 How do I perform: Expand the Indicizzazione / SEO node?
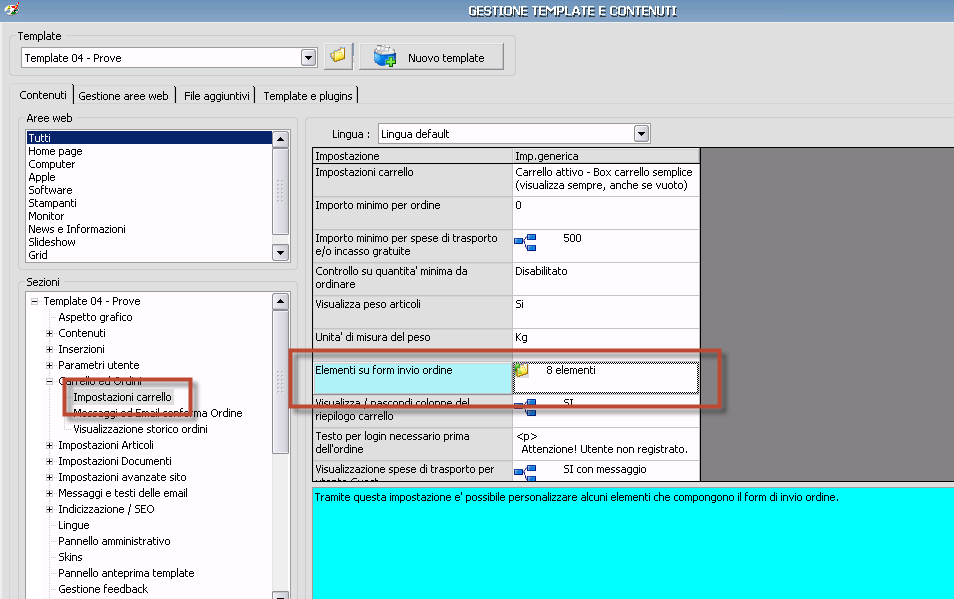click(49, 509)
